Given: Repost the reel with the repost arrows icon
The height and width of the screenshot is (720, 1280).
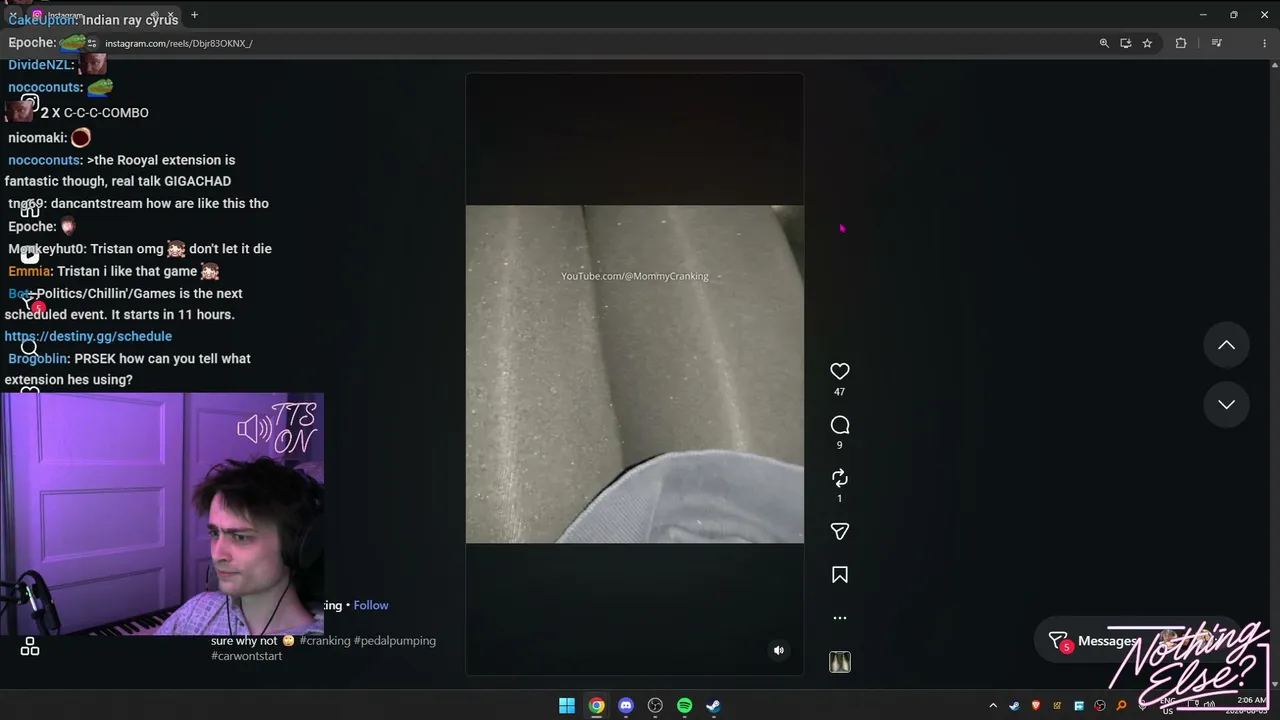Looking at the screenshot, I should coord(840,478).
